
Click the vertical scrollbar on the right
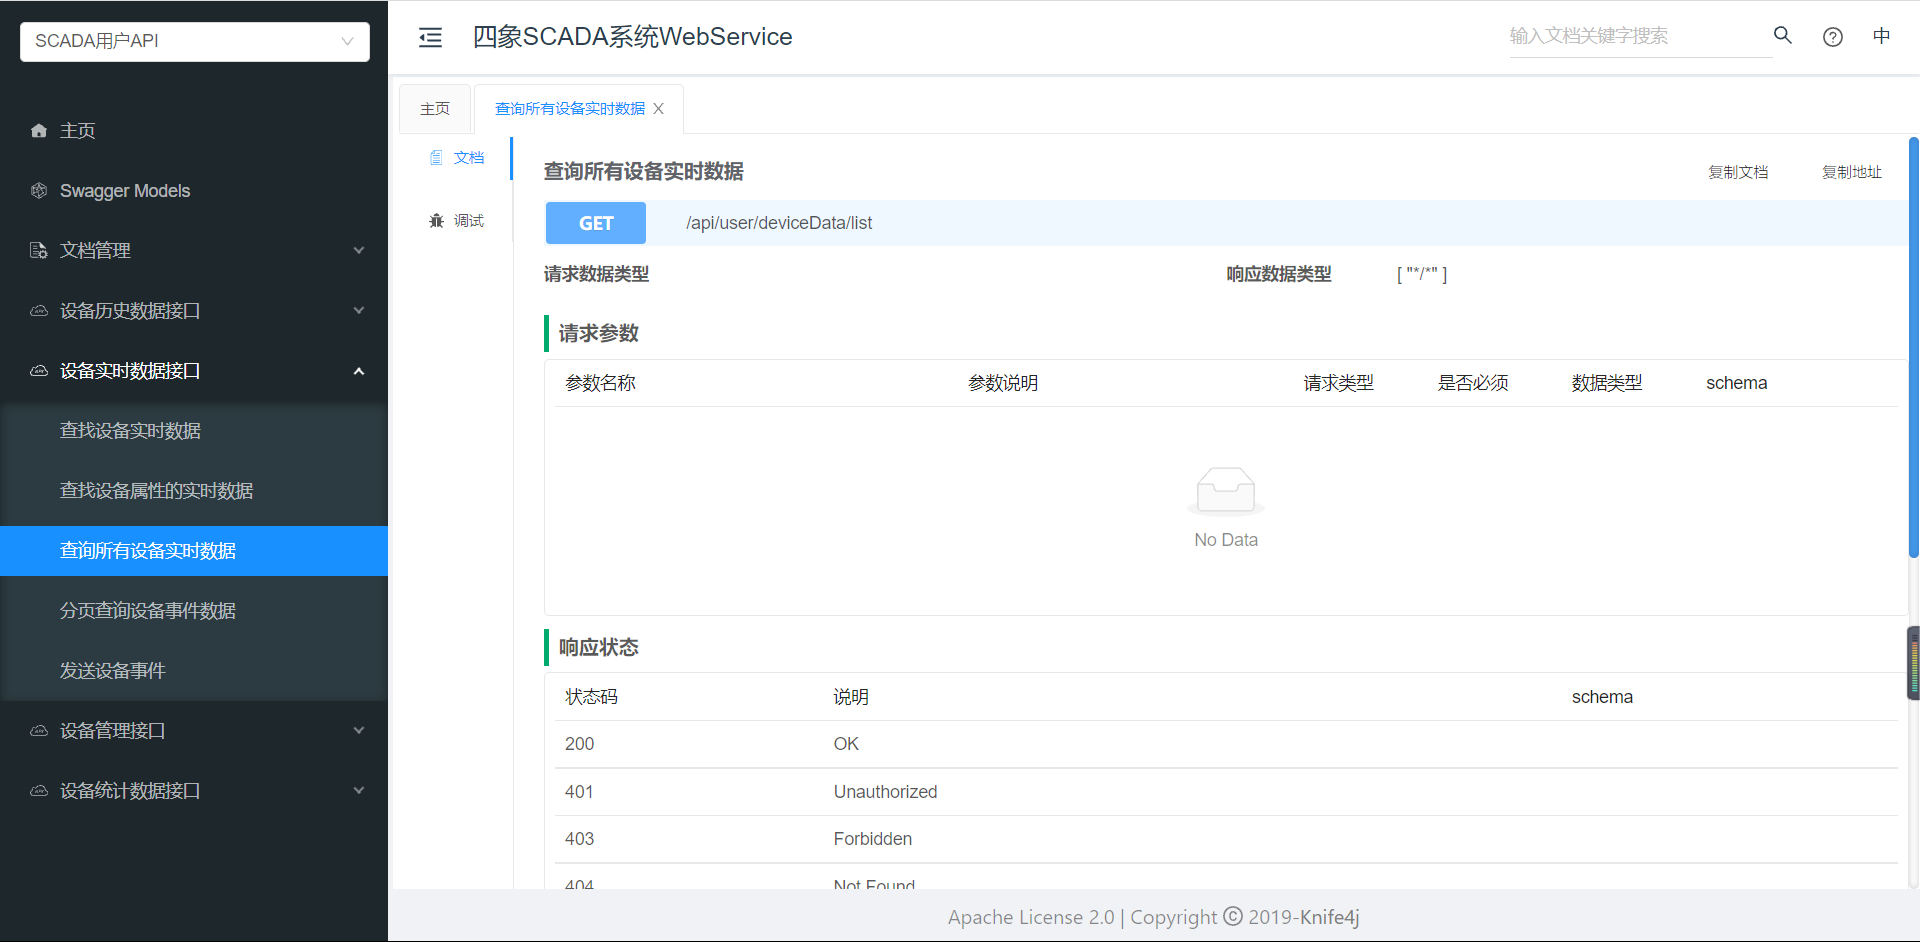click(1913, 350)
